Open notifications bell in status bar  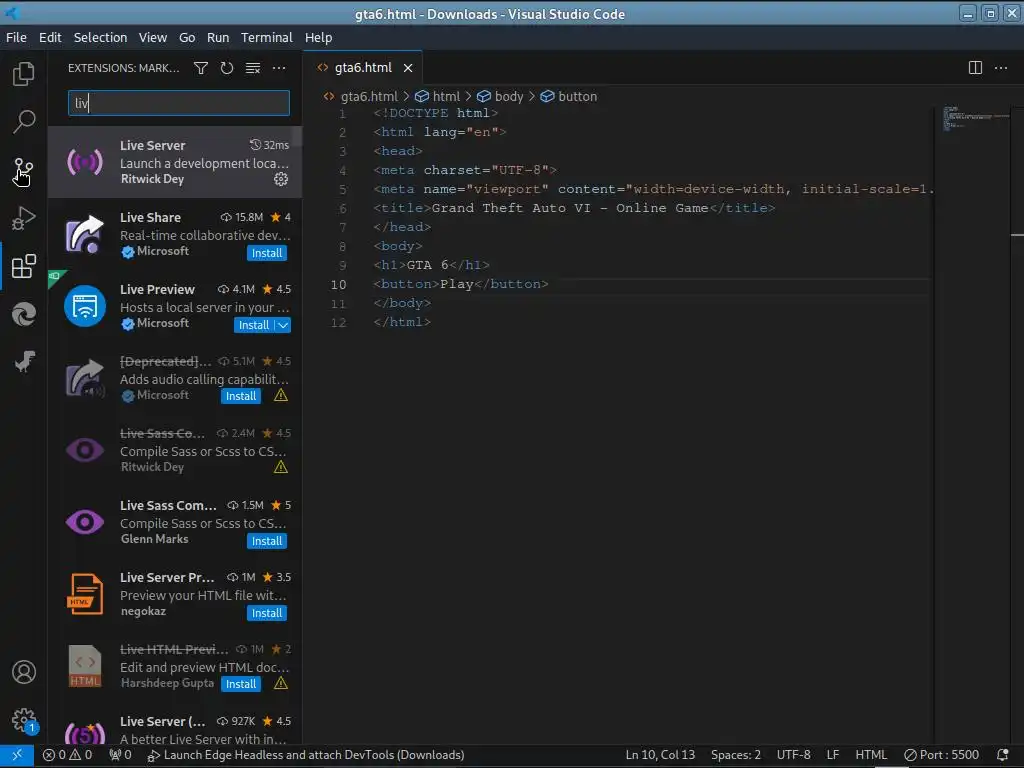(1002, 755)
